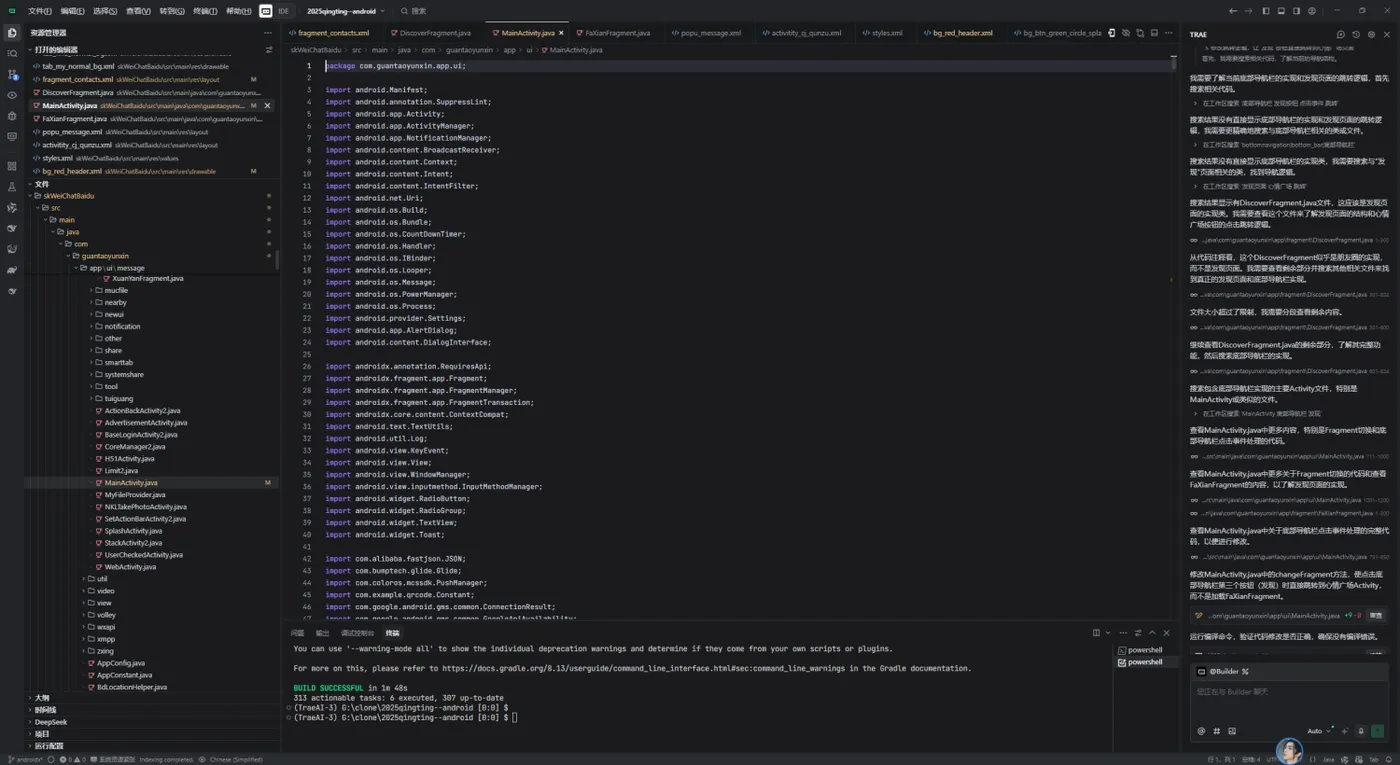The image size is (1400, 765).
Task: Click the # reference icon in chat input
Action: (x=1216, y=731)
